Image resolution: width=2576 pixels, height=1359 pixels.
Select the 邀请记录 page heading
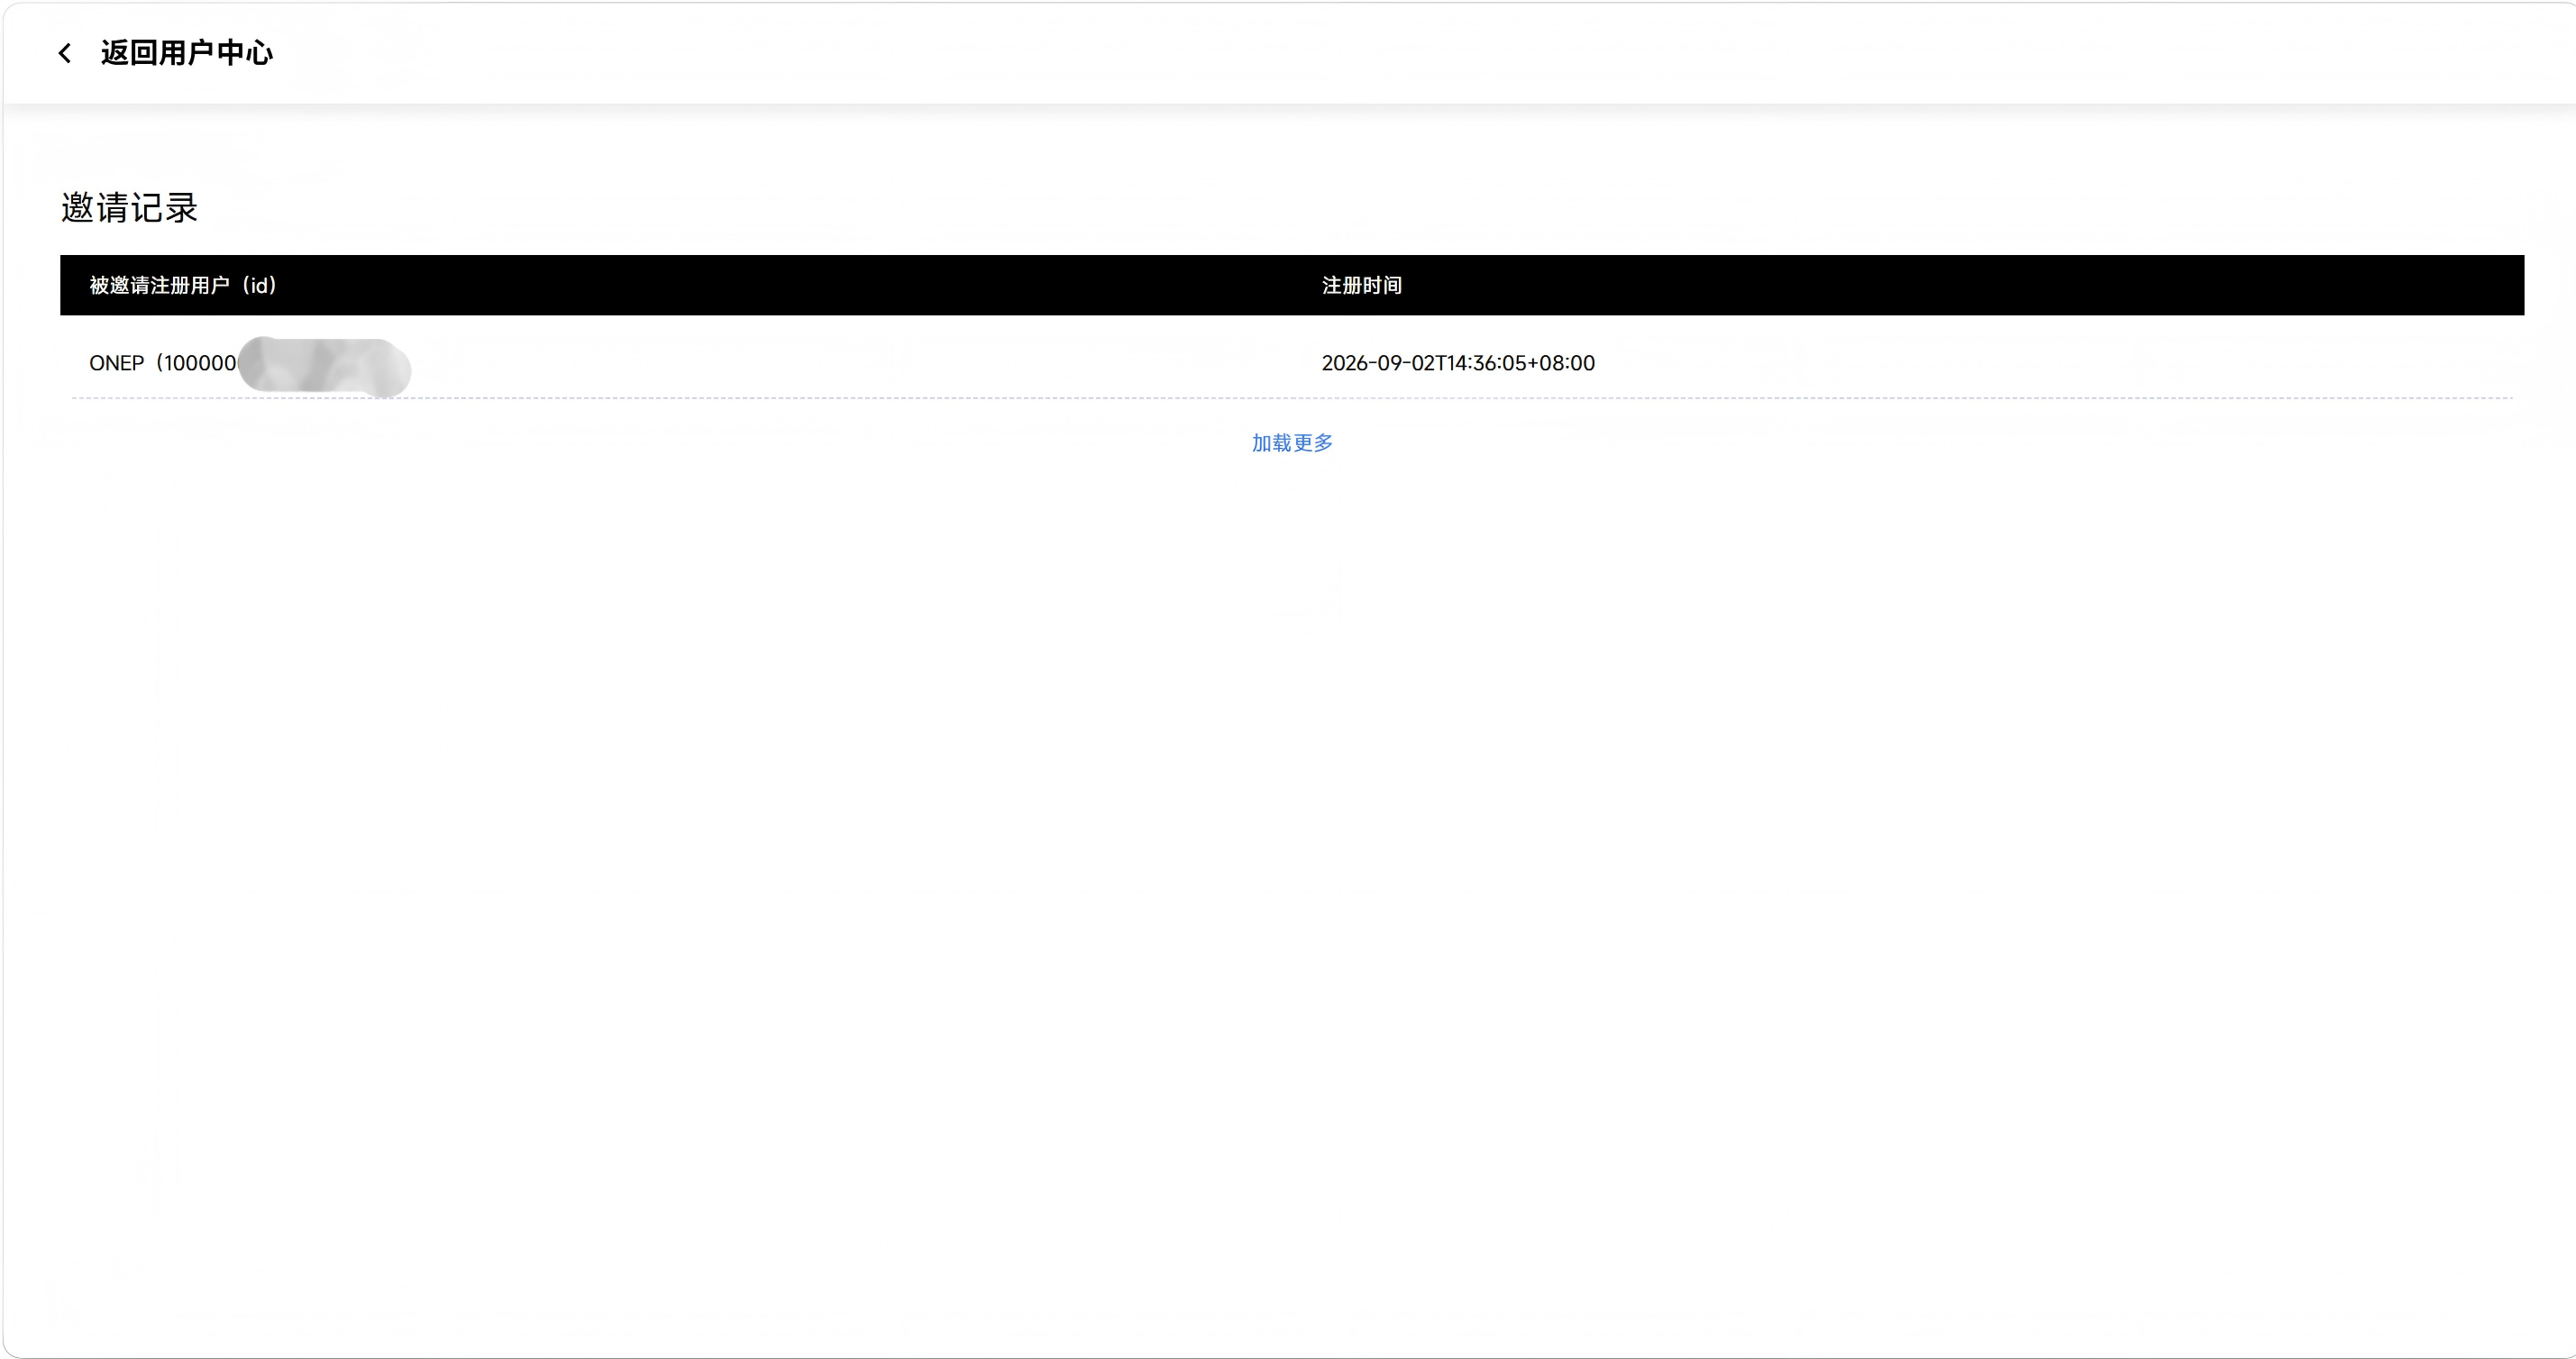point(130,208)
